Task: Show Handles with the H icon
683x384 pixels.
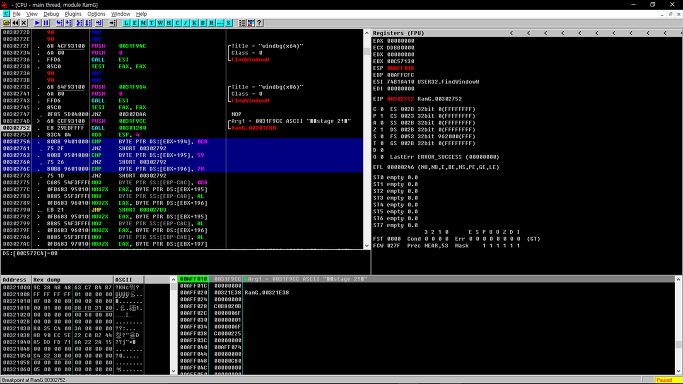Action: tap(169, 23)
